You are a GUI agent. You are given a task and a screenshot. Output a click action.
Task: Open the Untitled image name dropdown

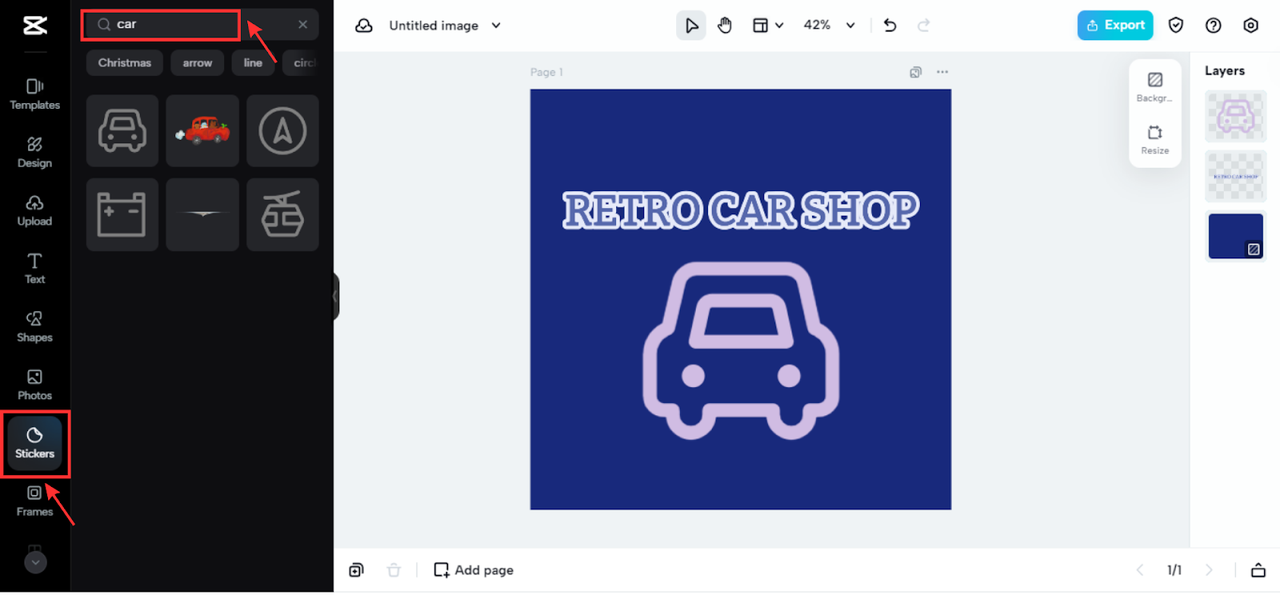[x=445, y=25]
